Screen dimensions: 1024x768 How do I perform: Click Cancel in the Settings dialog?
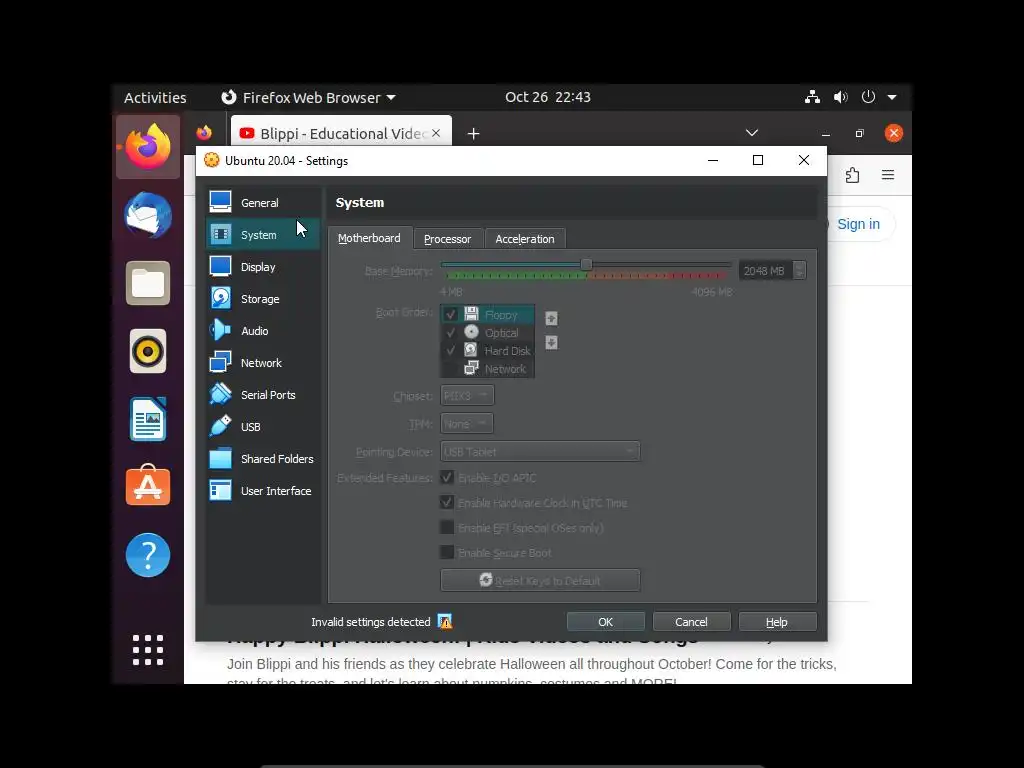tap(691, 622)
